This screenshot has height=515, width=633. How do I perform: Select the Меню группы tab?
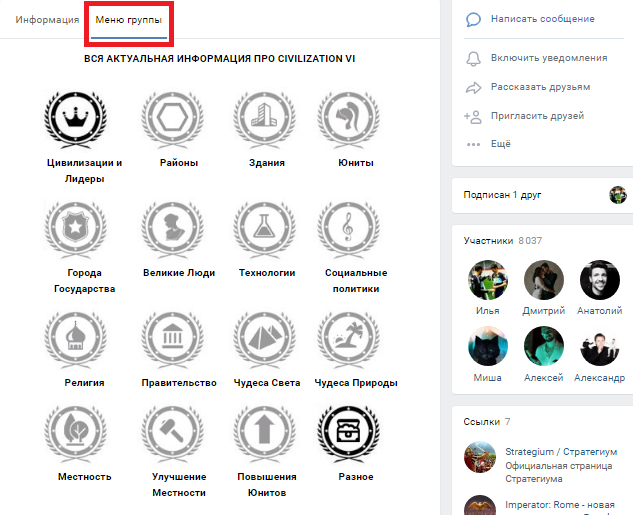129,19
